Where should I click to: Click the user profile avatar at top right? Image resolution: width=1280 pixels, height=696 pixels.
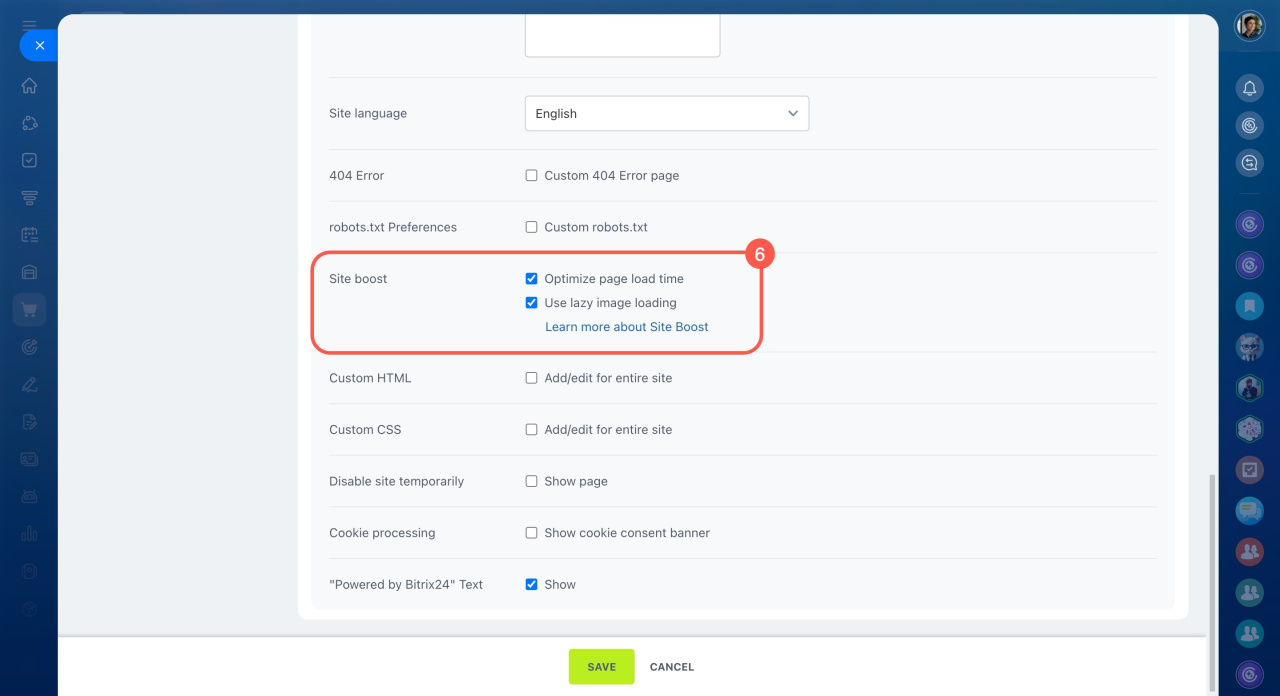tap(1249, 26)
